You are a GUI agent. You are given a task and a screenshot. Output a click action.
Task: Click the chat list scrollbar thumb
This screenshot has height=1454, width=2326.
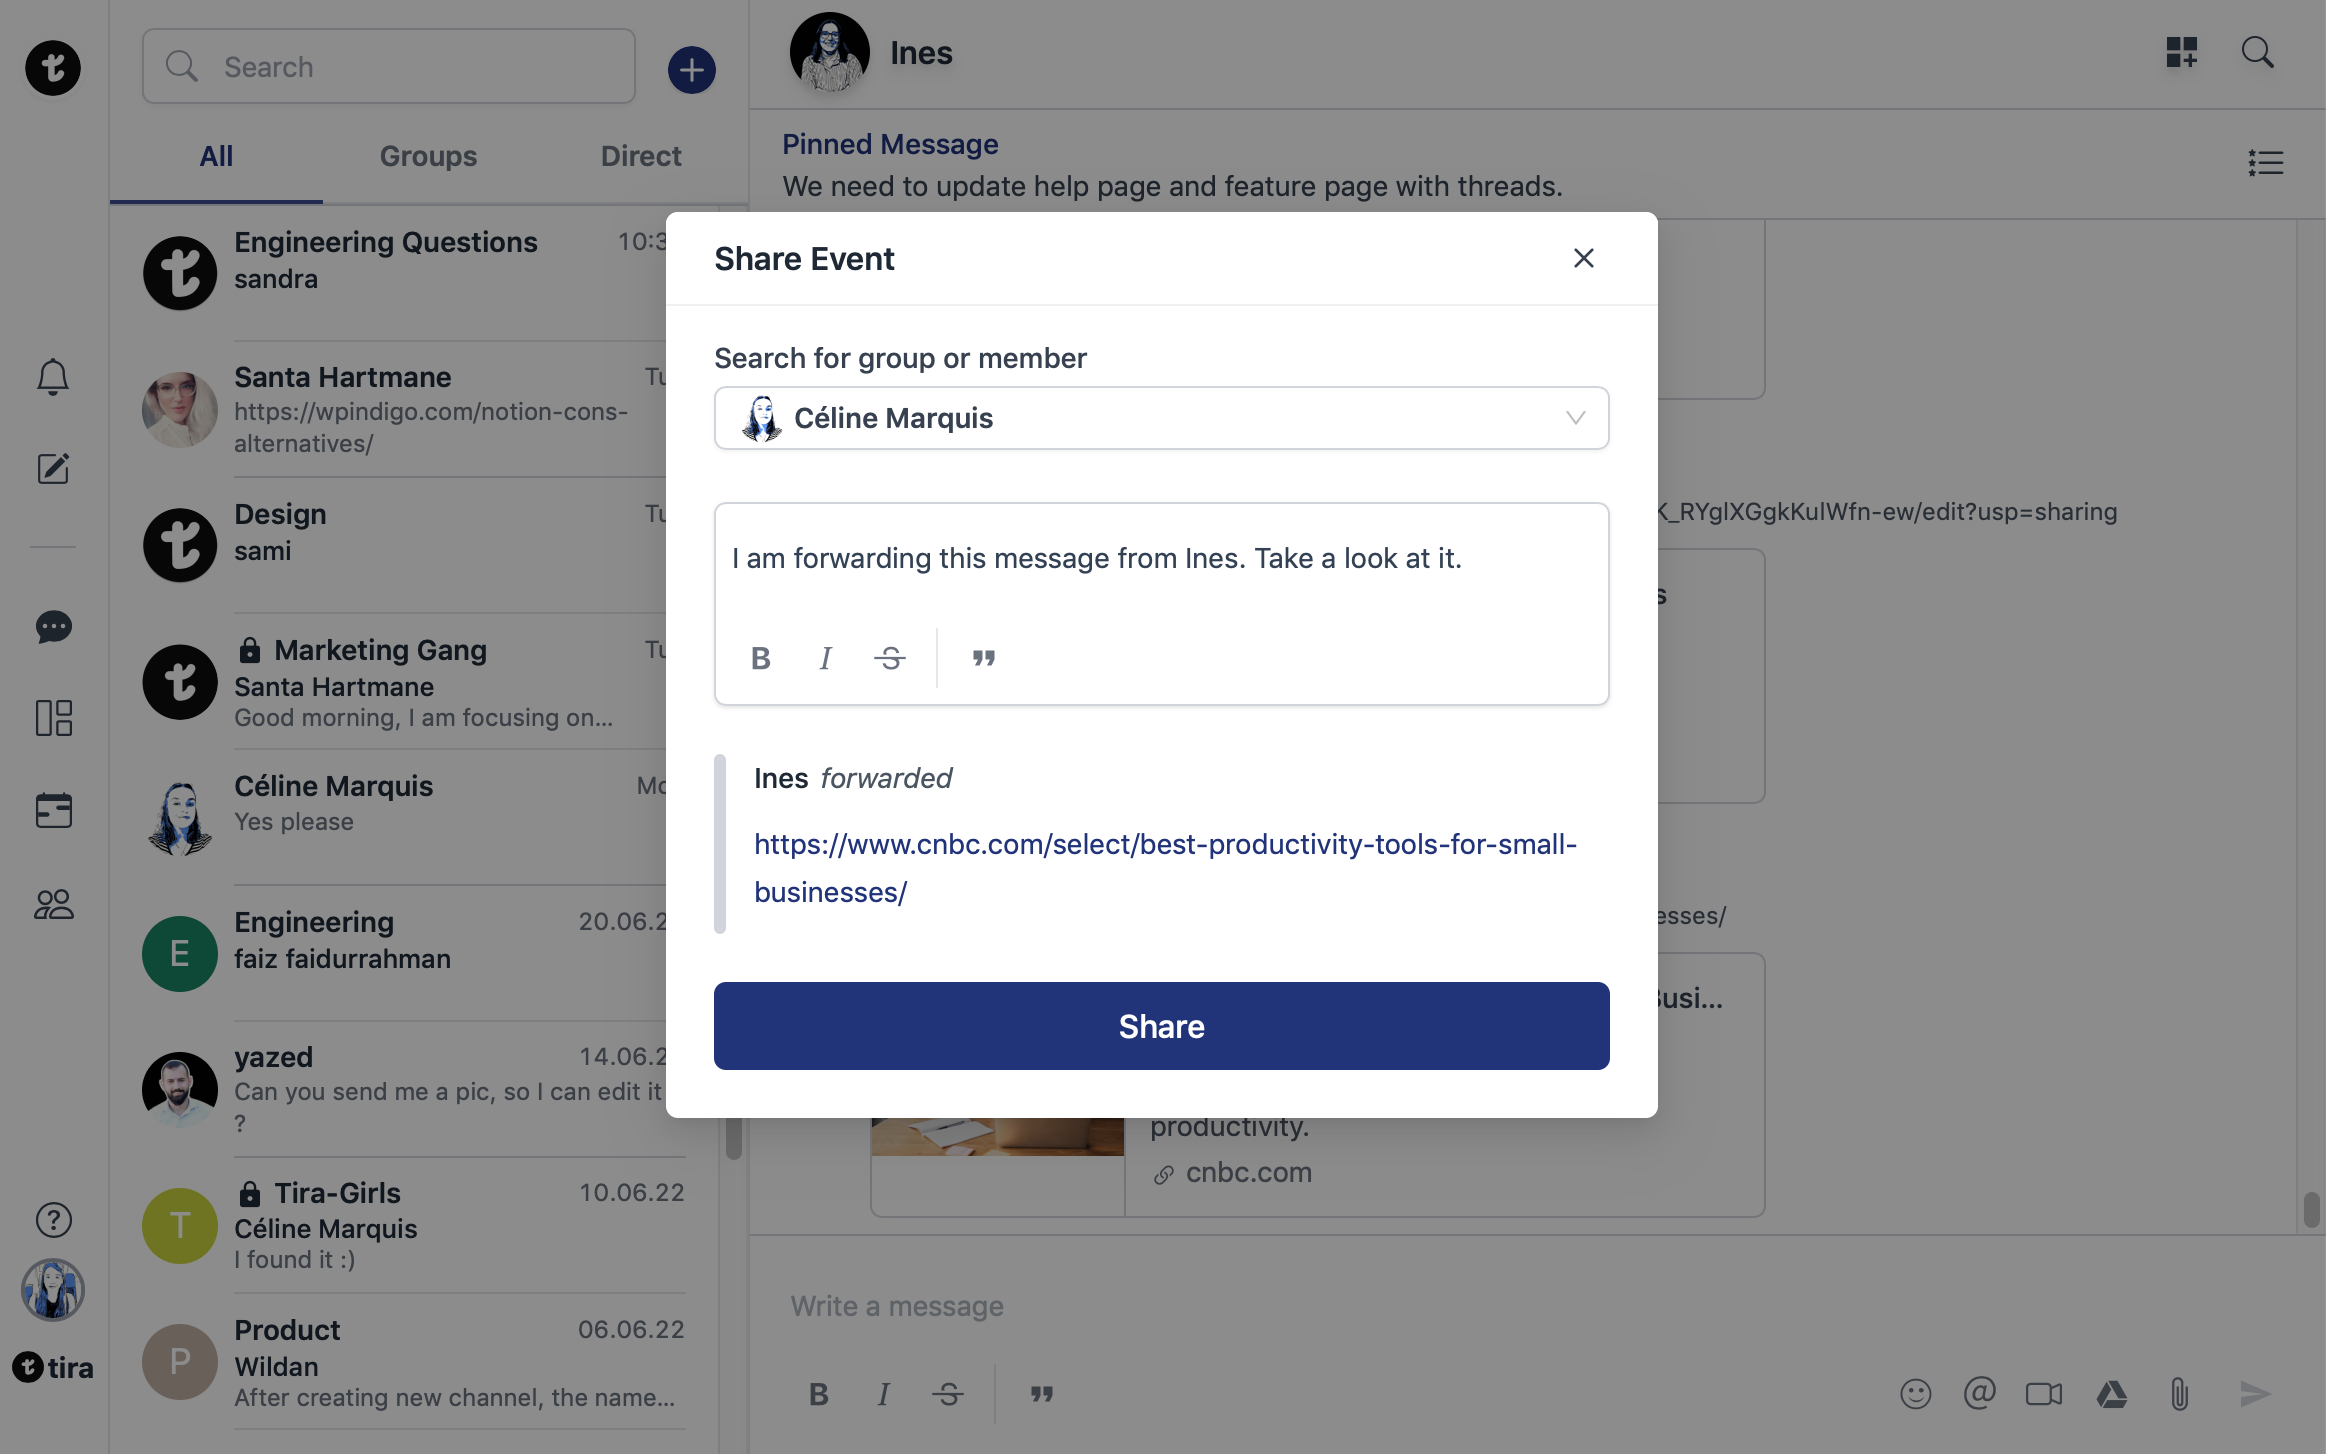(733, 1138)
